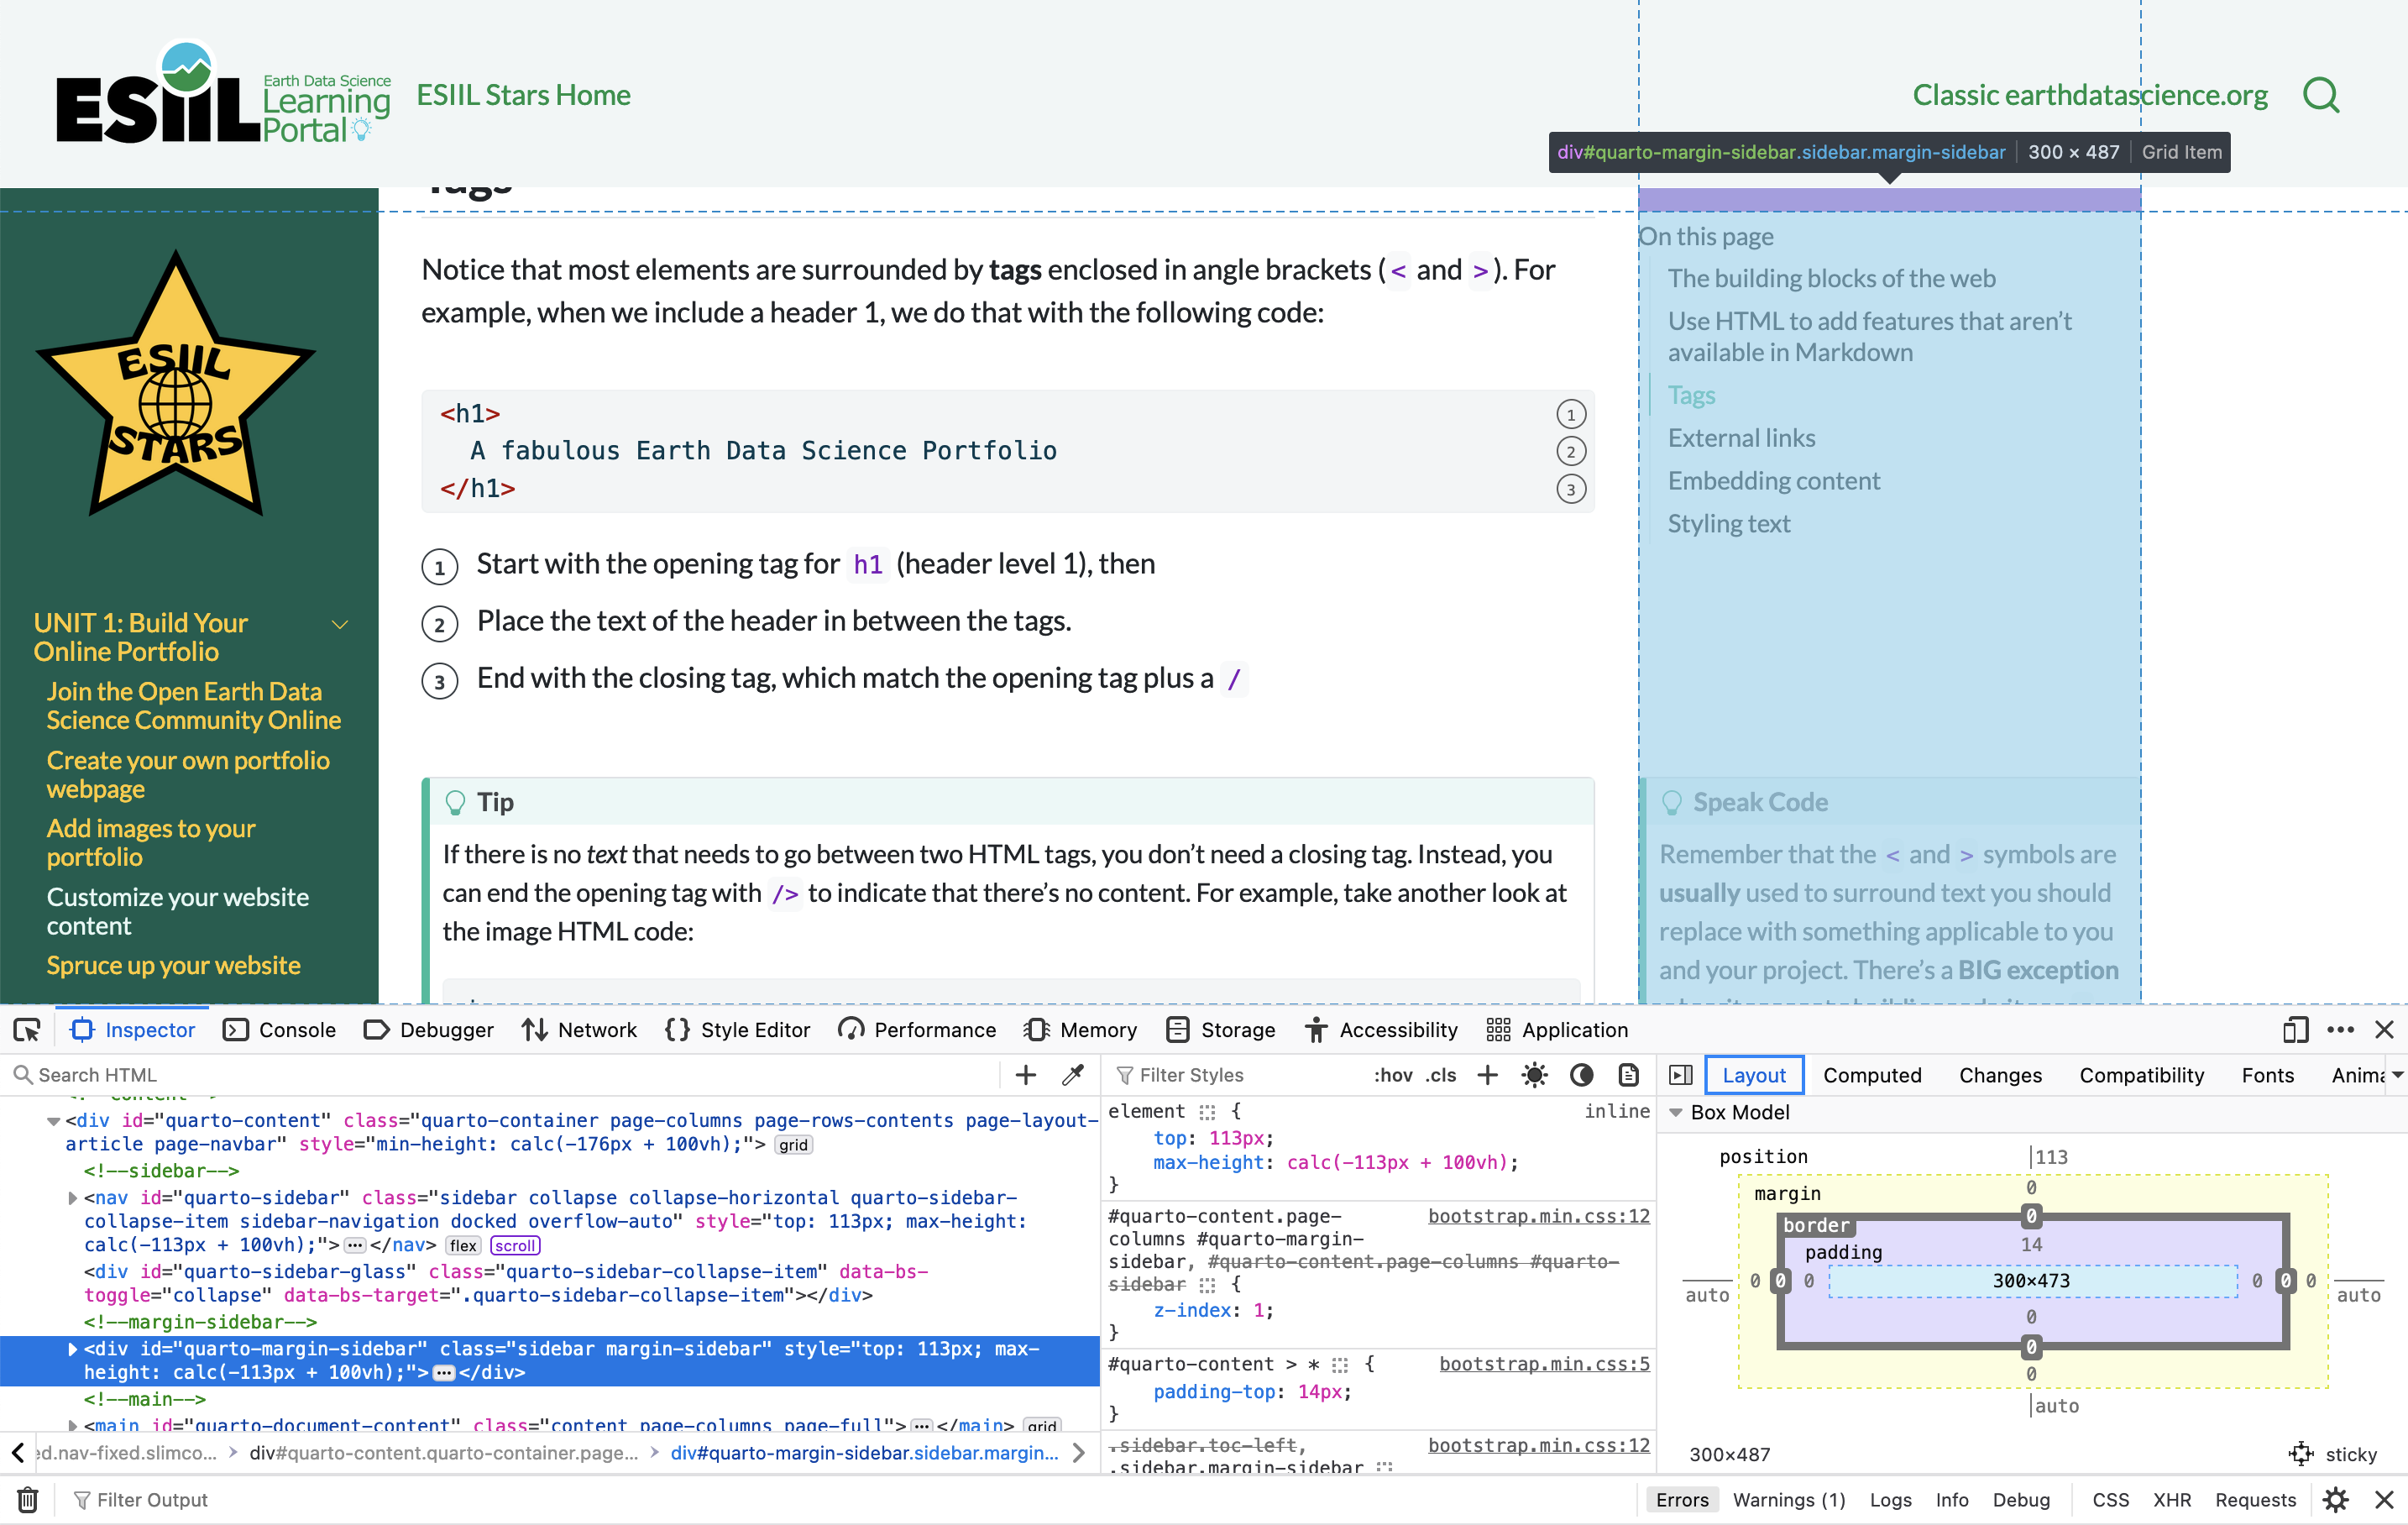The height and width of the screenshot is (1525, 2408).
Task: Select the Inspector tab
Action: pyautogui.click(x=133, y=1030)
